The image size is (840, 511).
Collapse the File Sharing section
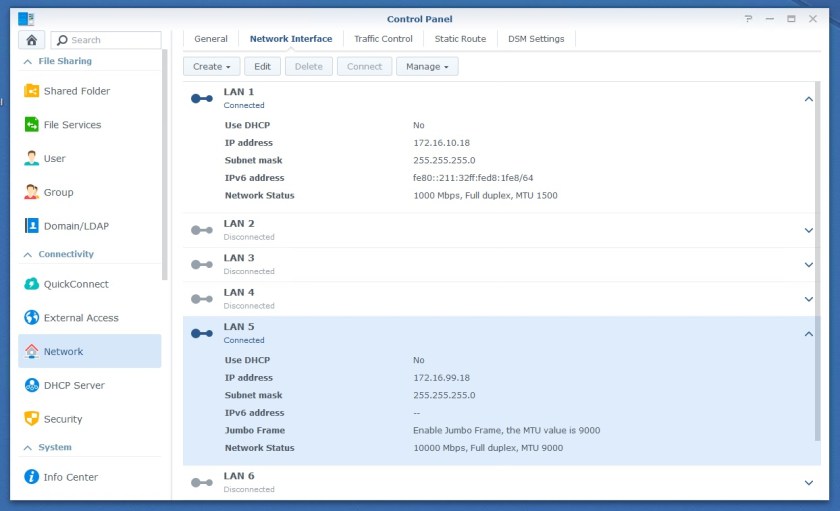tap(27, 61)
